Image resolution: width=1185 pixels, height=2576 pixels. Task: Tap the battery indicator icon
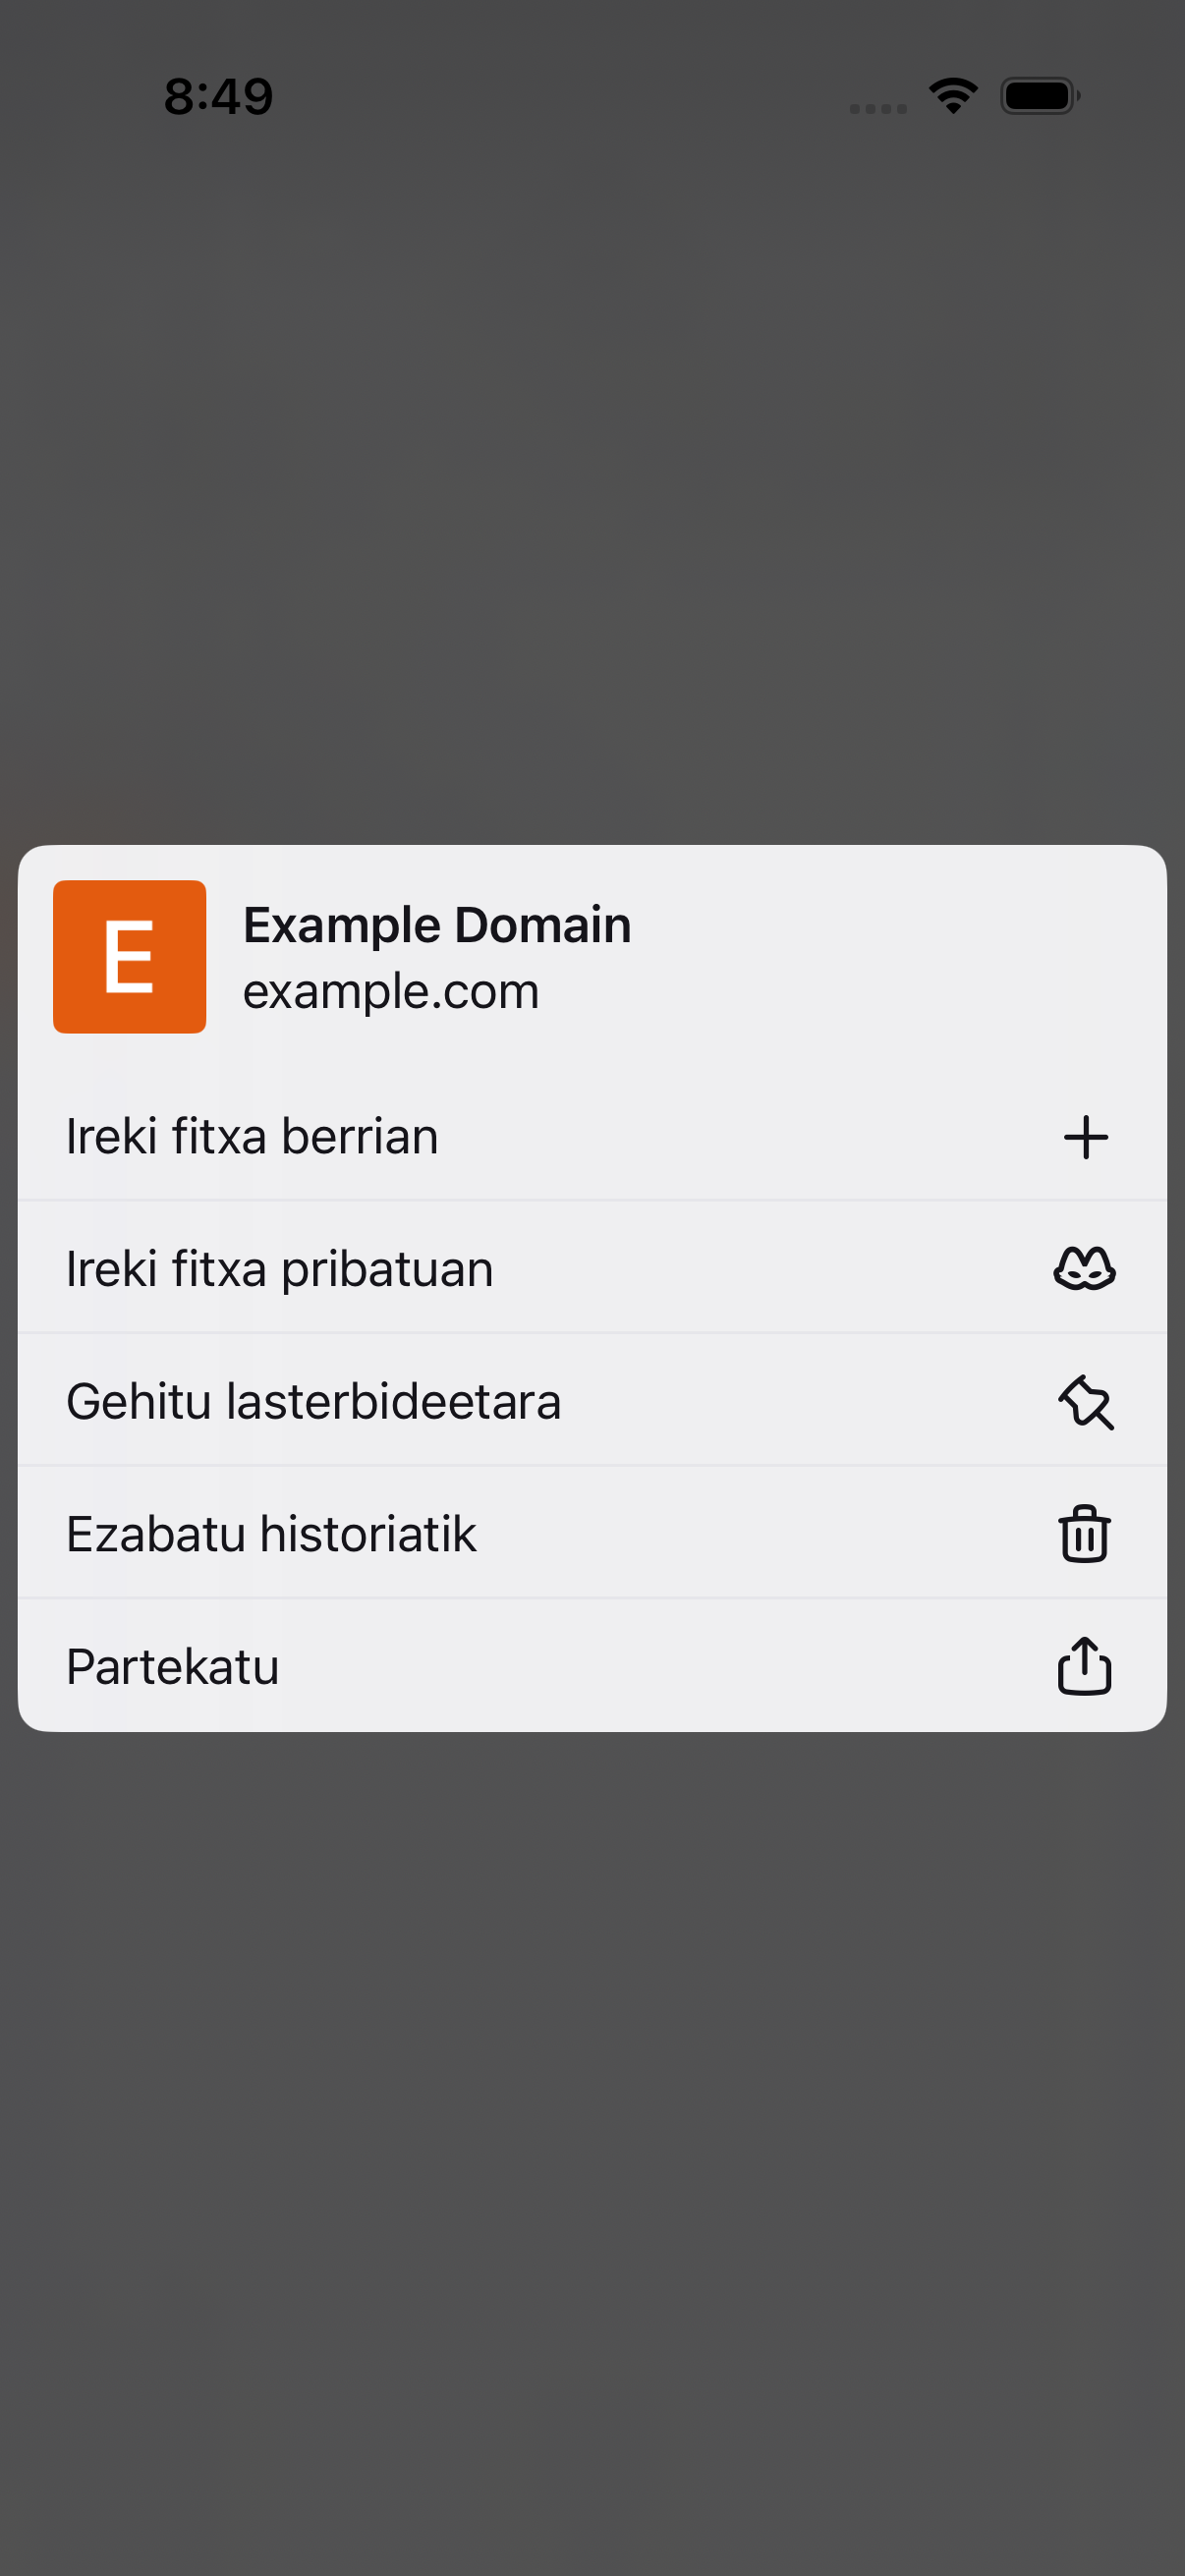coord(1040,96)
